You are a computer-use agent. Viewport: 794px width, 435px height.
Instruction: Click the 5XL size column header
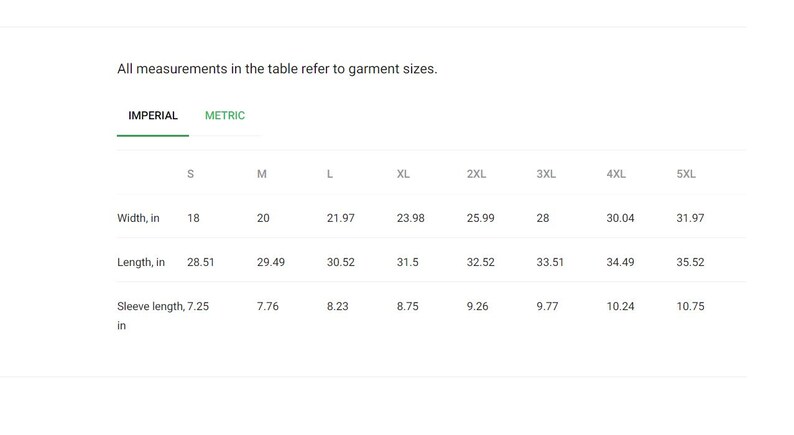[686, 174]
